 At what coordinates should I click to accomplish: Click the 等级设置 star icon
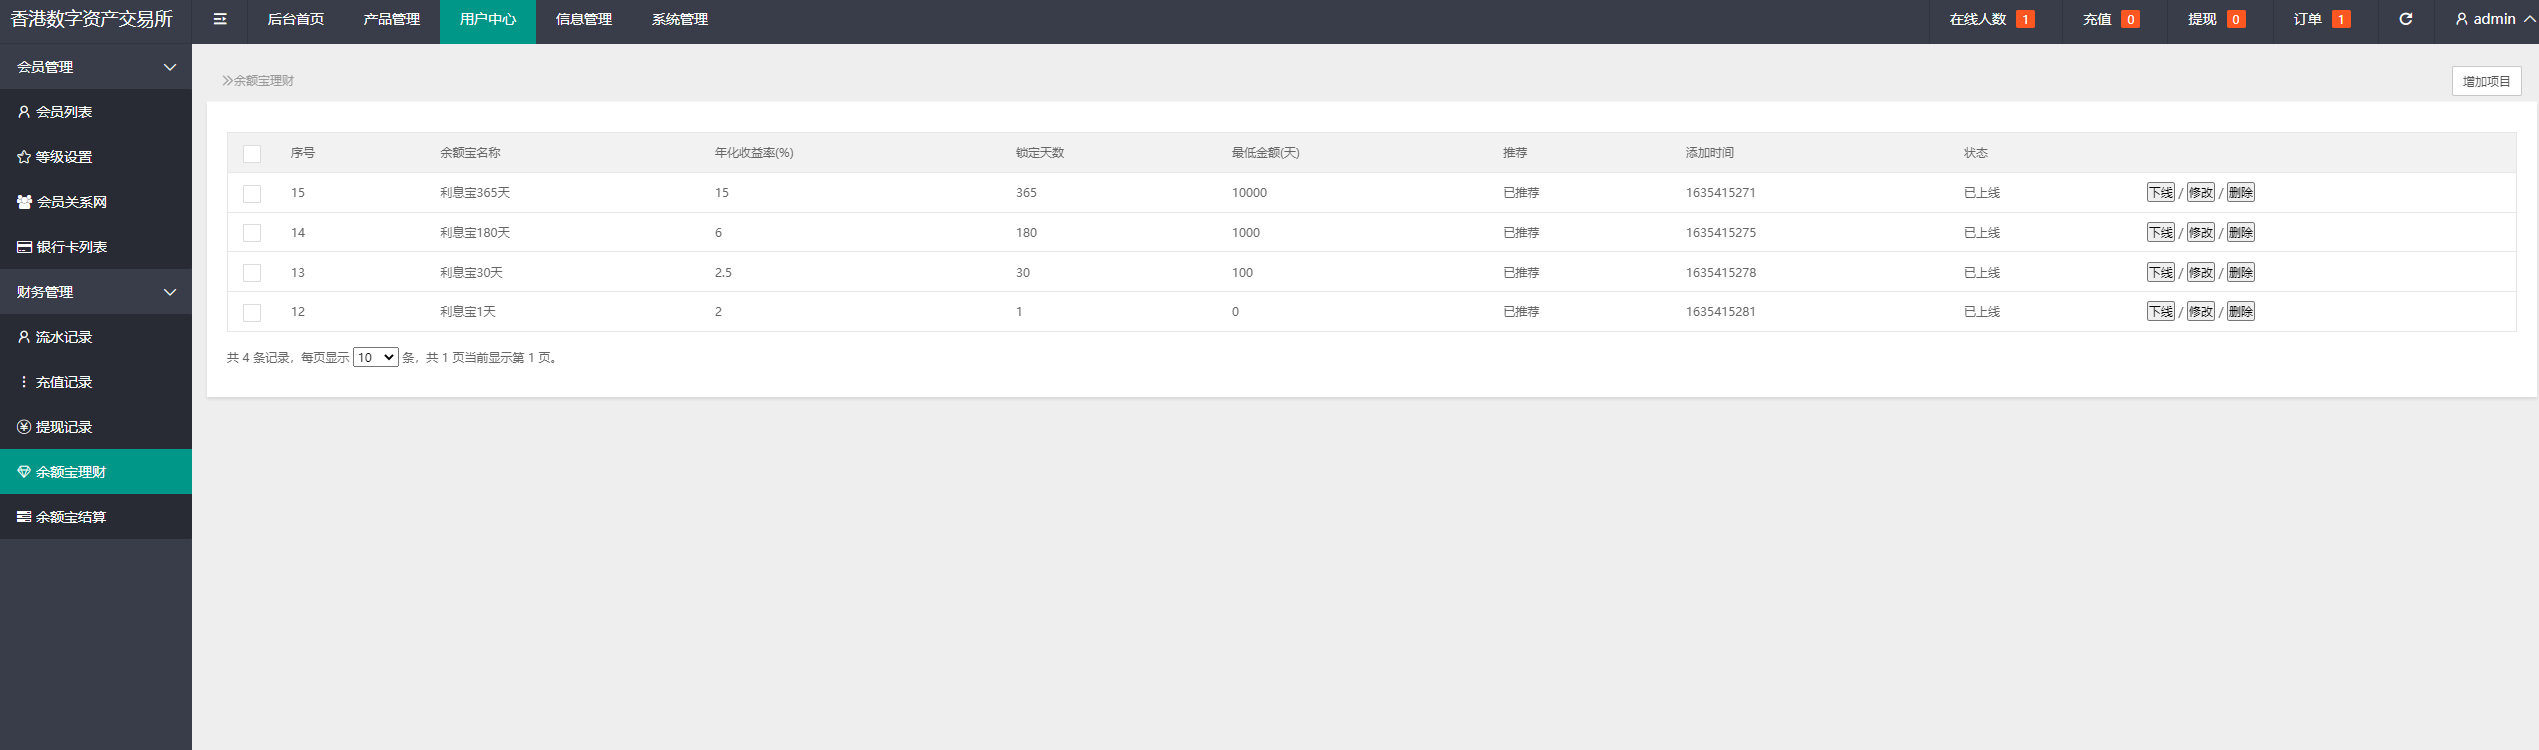24,157
